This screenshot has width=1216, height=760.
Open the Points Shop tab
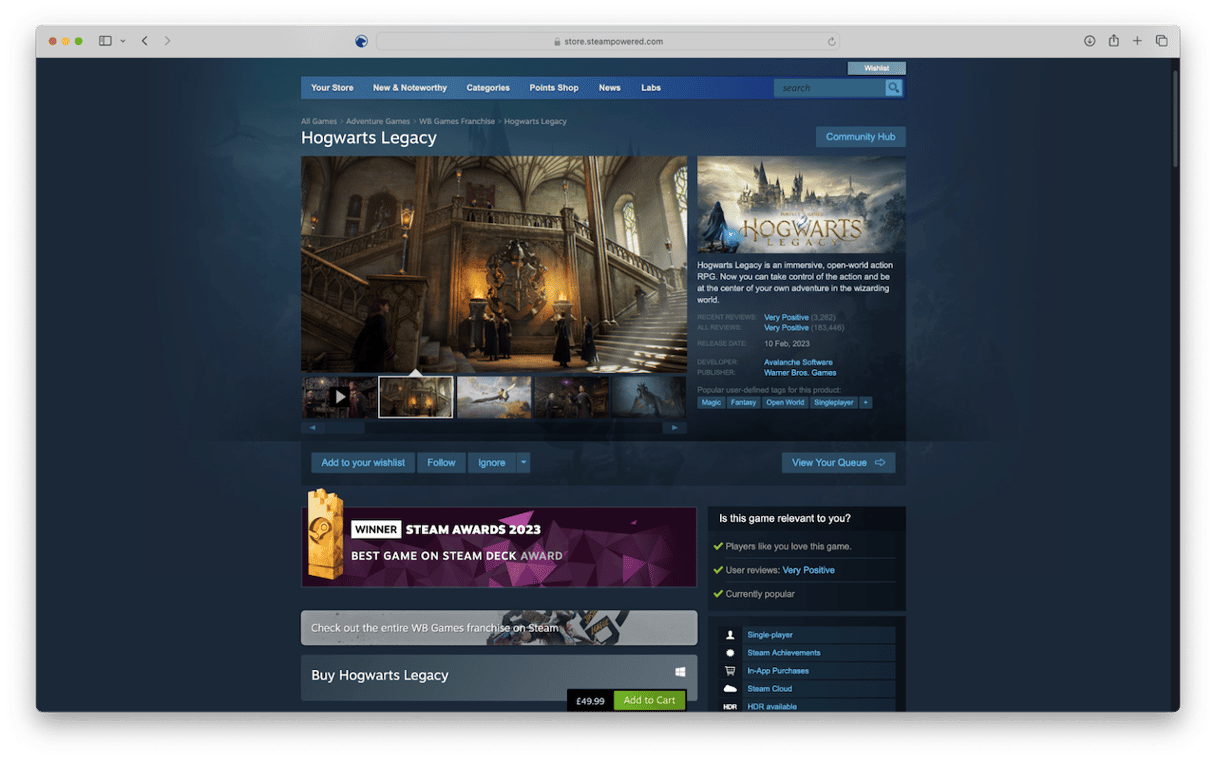point(554,88)
